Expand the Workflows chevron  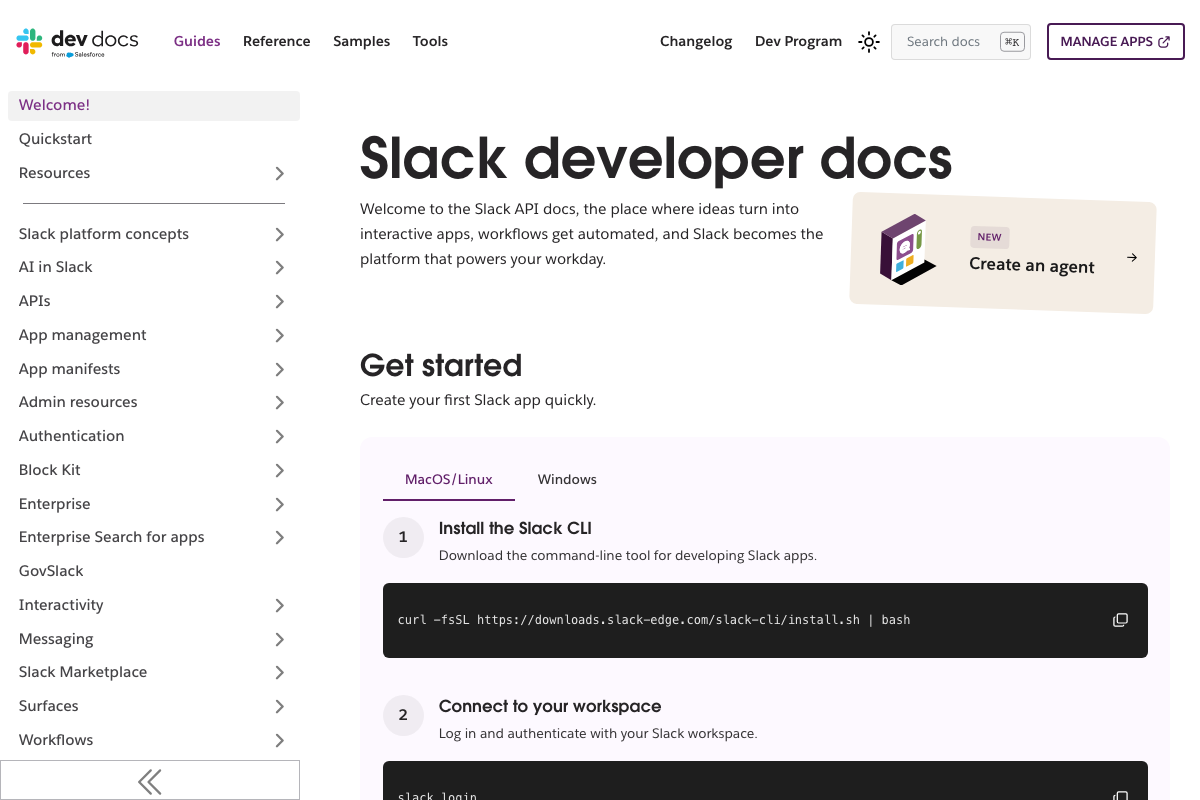pos(280,740)
